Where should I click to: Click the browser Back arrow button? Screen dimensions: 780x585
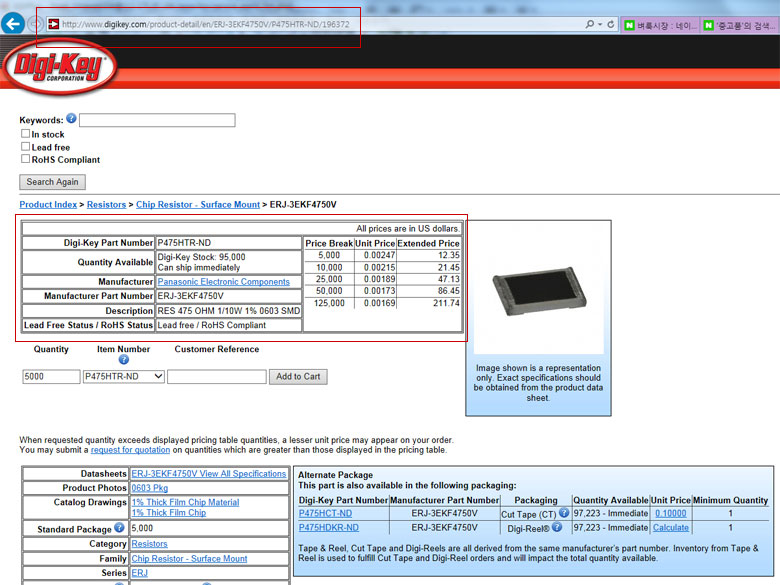coord(13,23)
